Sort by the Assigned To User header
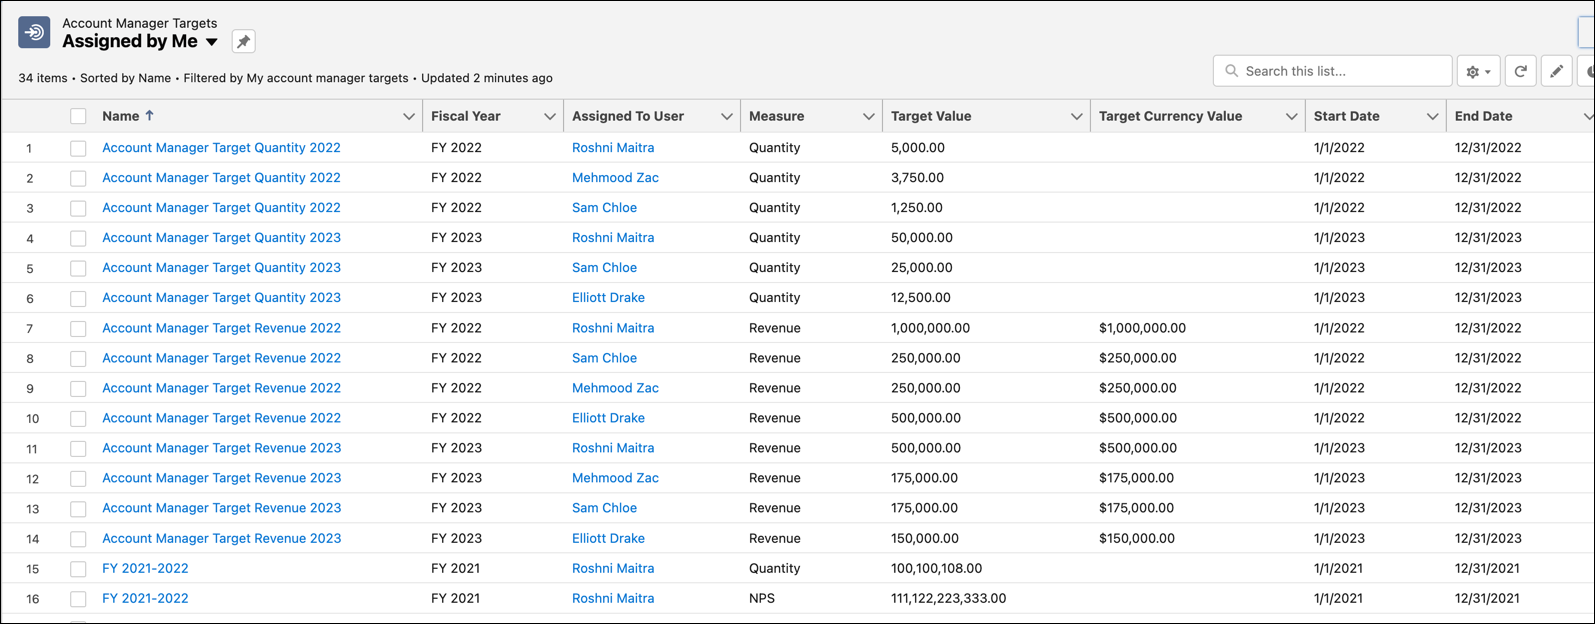This screenshot has height=624, width=1595. [x=627, y=116]
